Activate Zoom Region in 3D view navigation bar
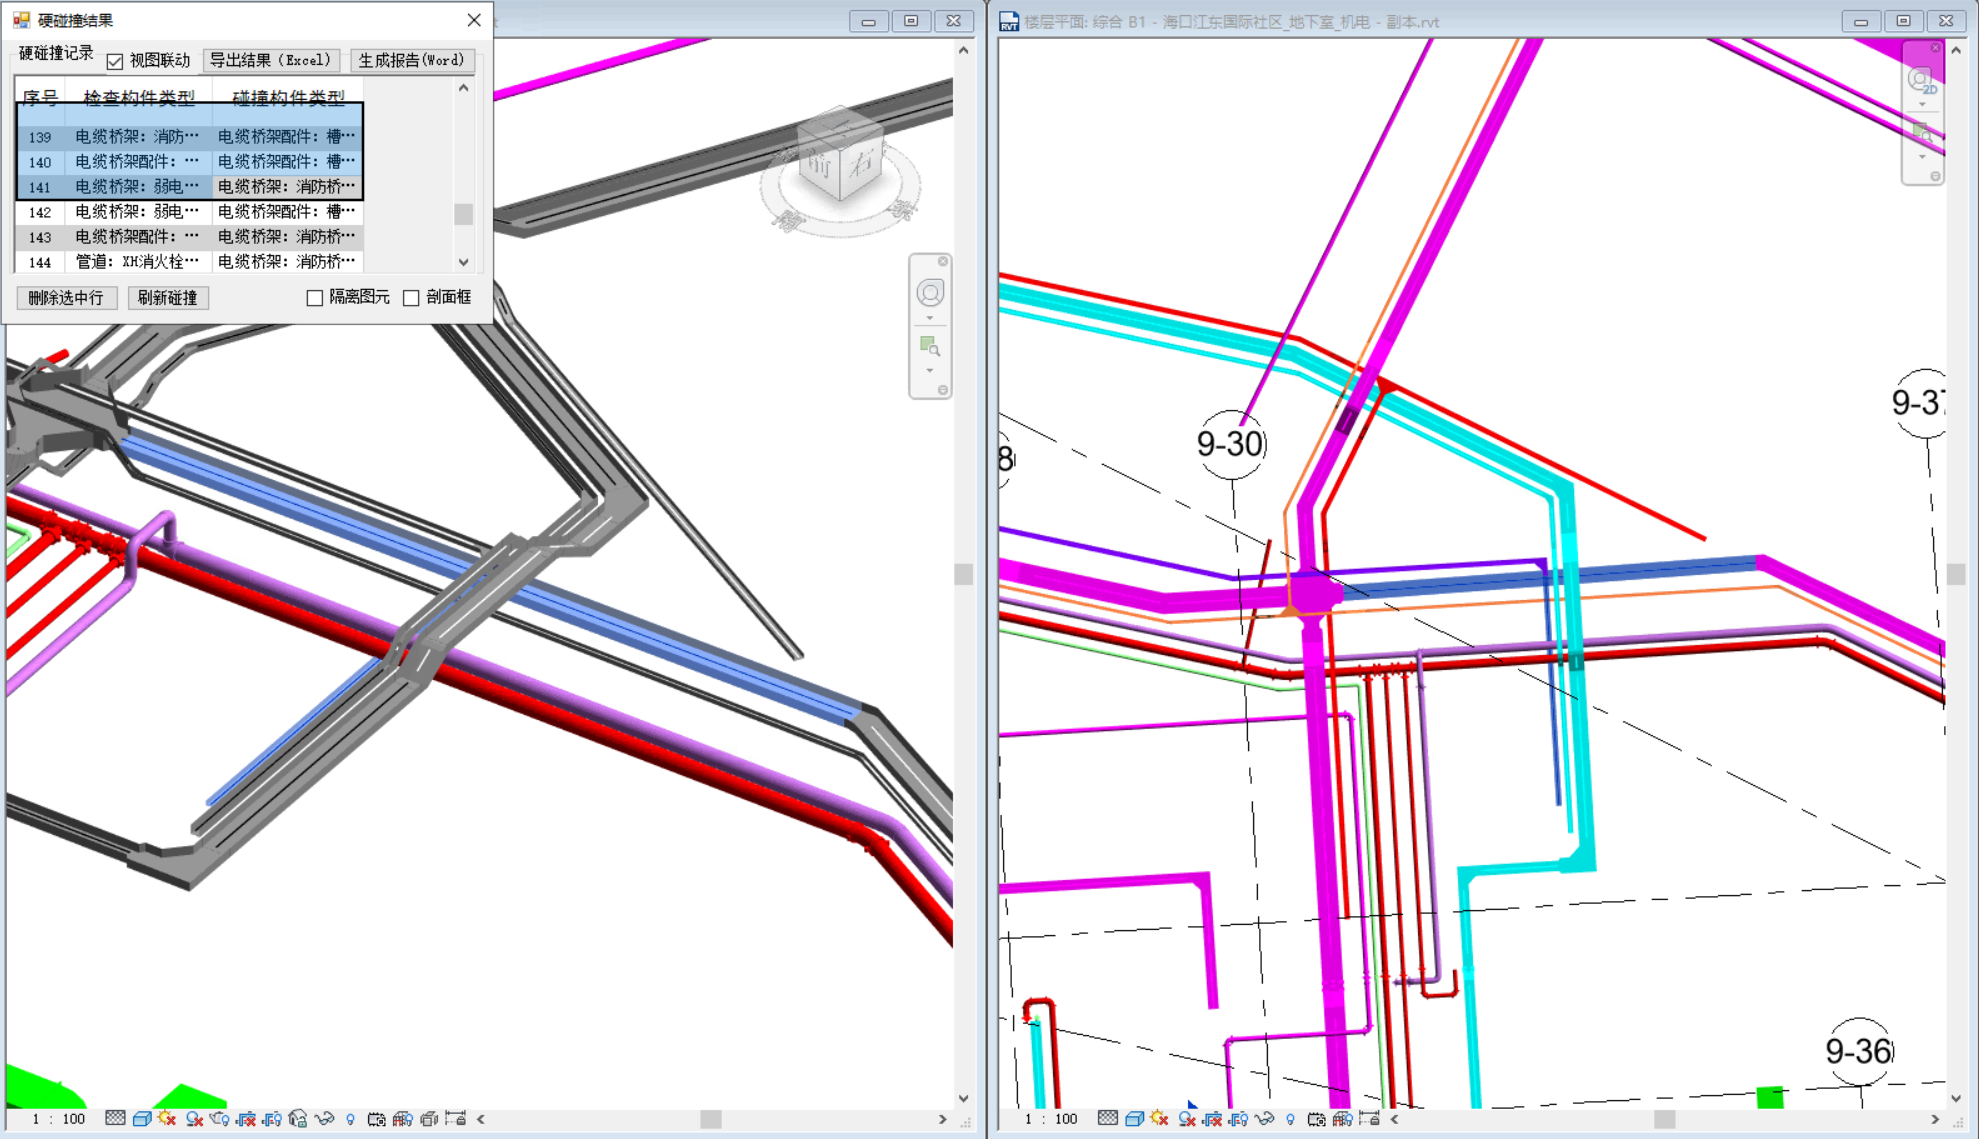Image resolution: width=1979 pixels, height=1139 pixels. [x=930, y=346]
